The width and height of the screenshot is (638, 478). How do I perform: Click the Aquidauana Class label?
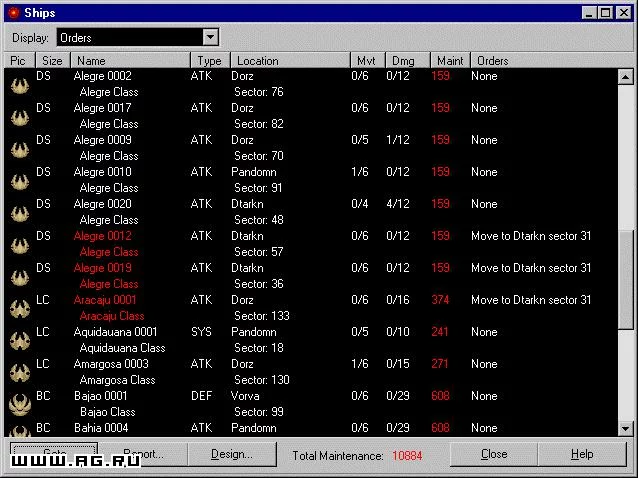[122, 348]
